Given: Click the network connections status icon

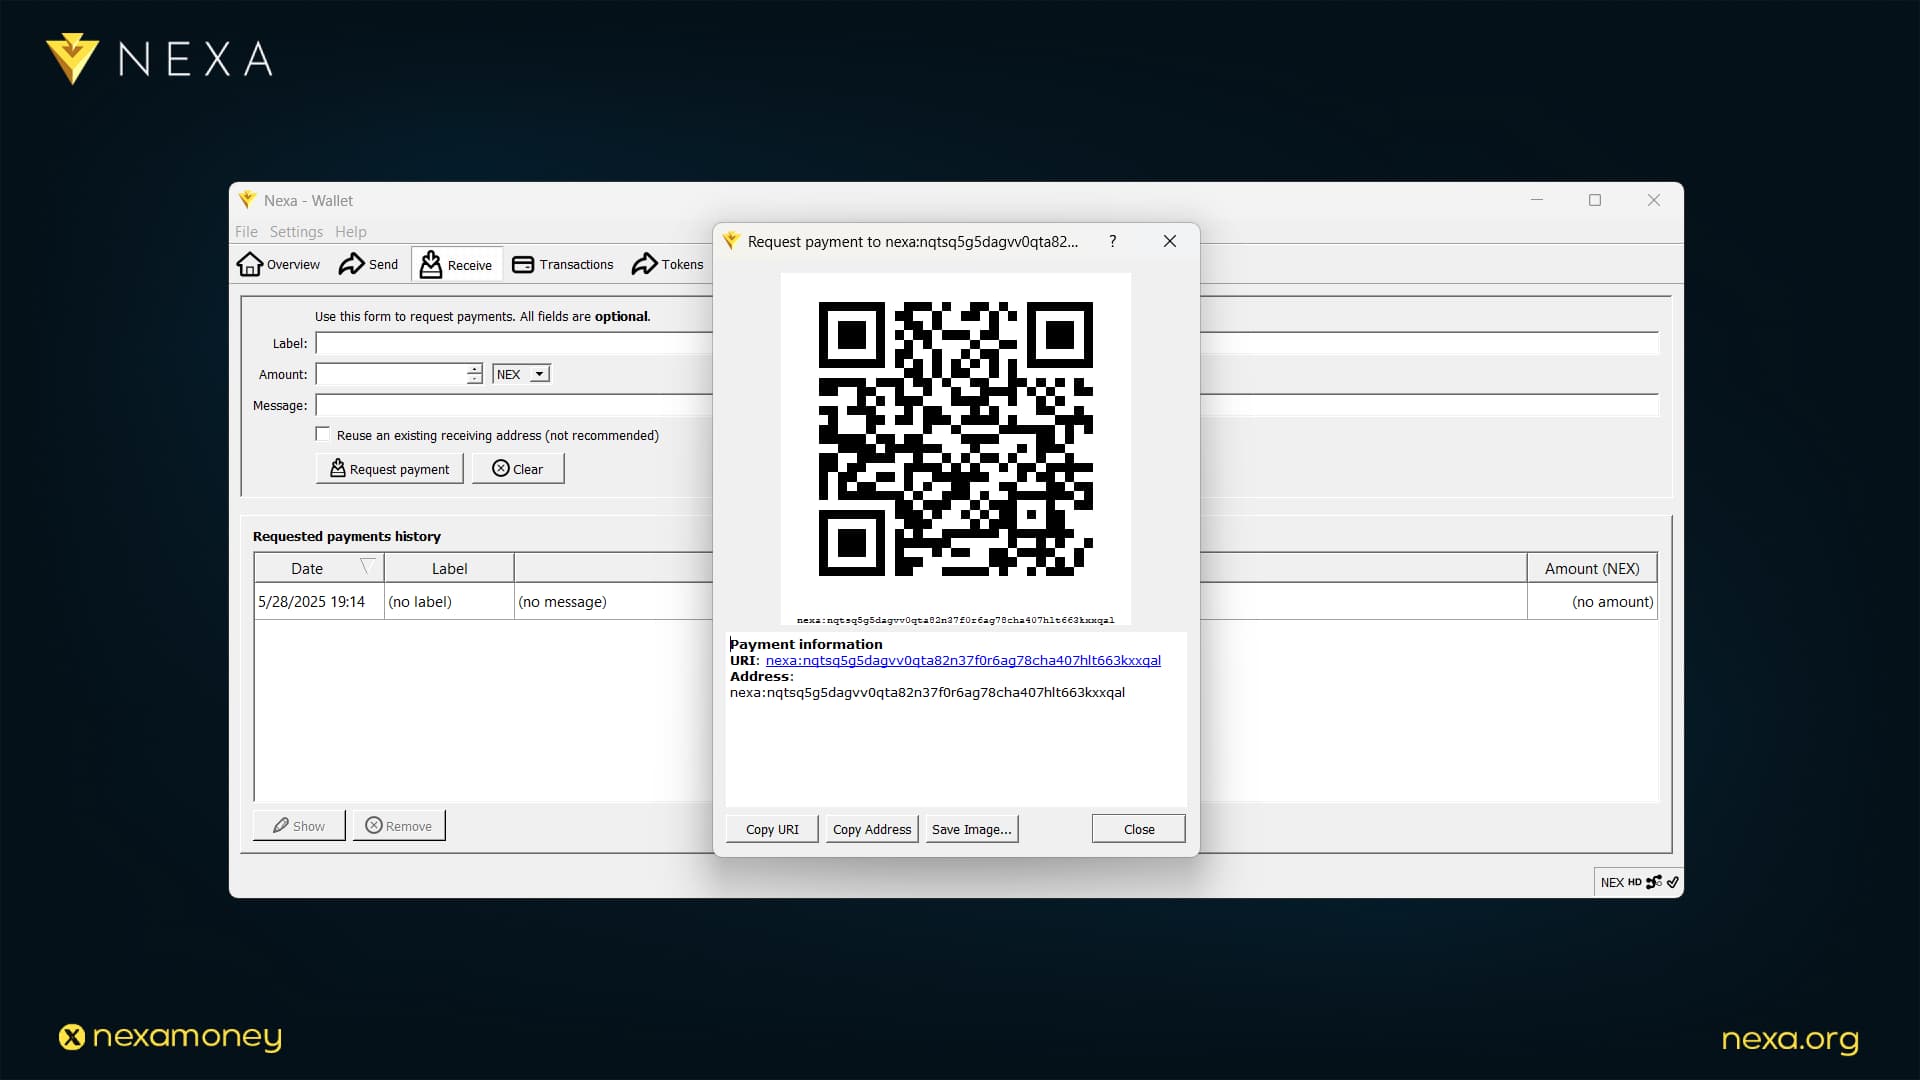Looking at the screenshot, I should coord(1654,882).
